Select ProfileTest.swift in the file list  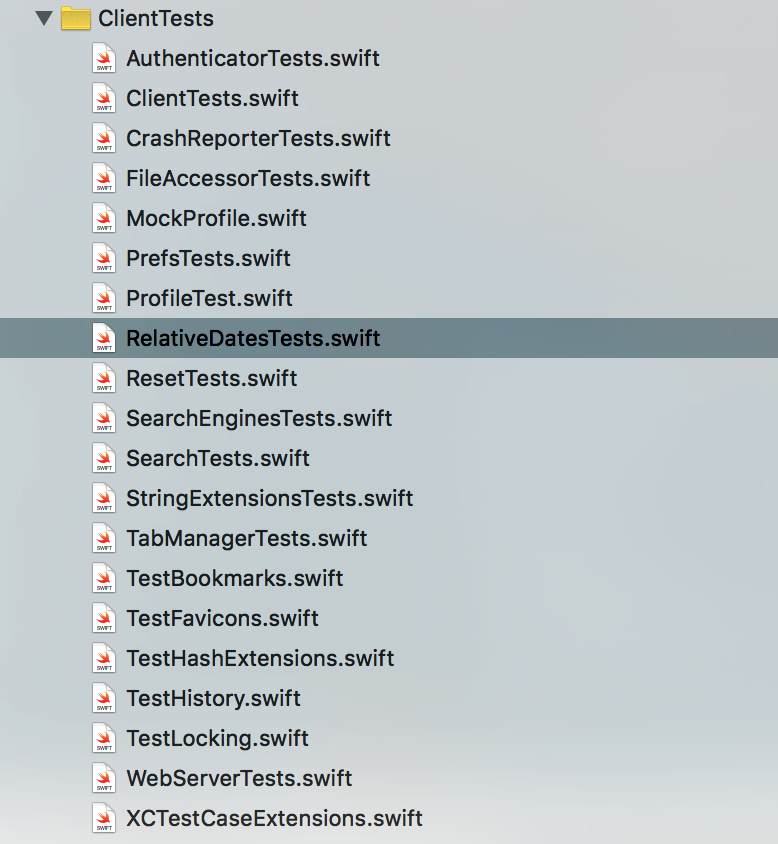tap(209, 298)
